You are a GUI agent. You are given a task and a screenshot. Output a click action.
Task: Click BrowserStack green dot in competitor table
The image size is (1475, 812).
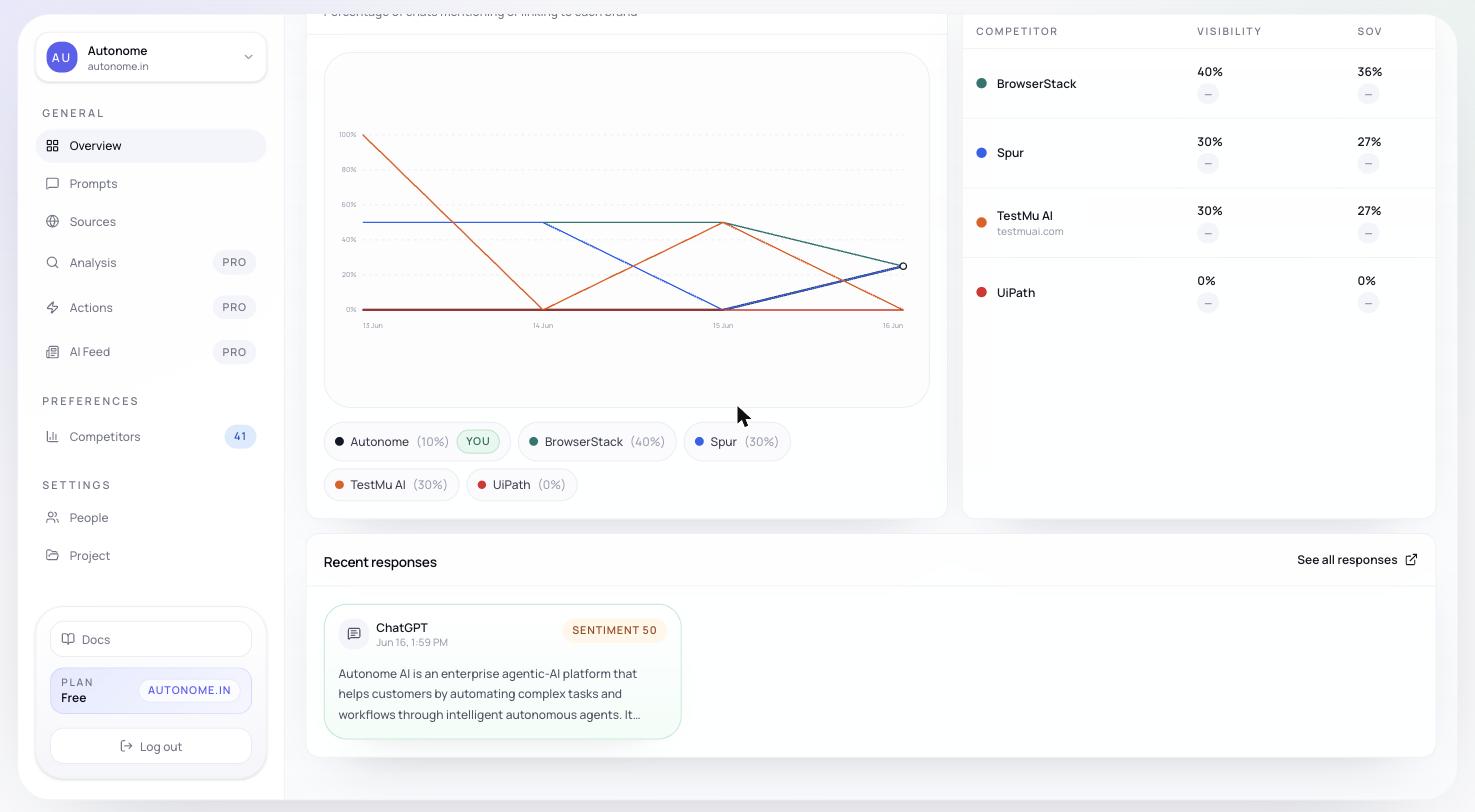(x=981, y=83)
